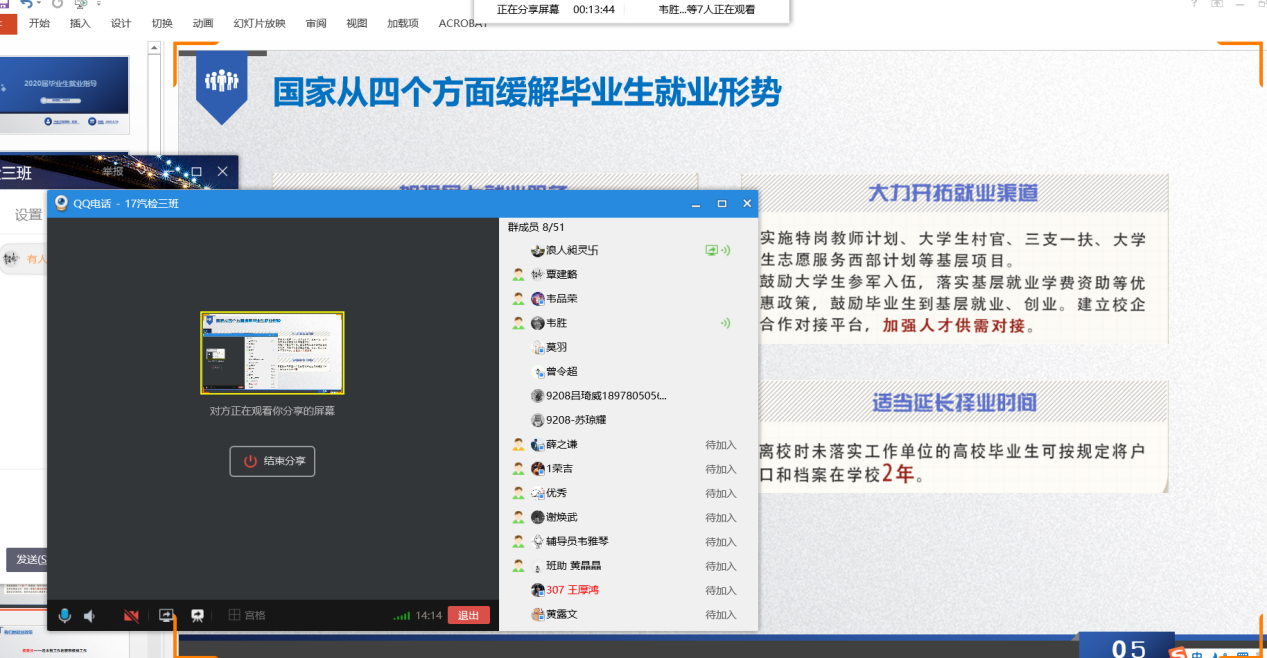The height and width of the screenshot is (658, 1267).
Task: Switch to grid (宫格) view
Action: (x=247, y=616)
